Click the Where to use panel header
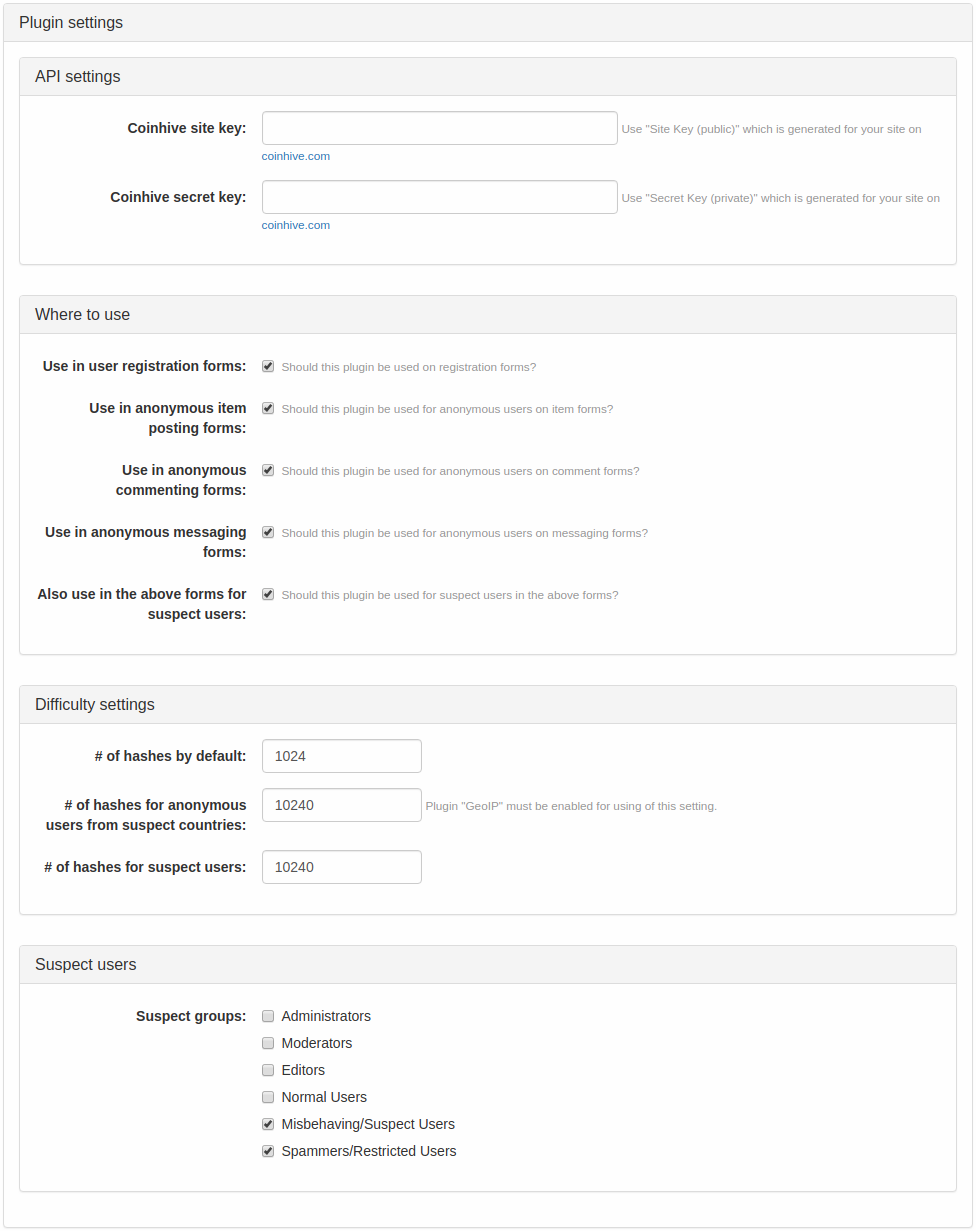This screenshot has width=976, height=1231. point(488,315)
